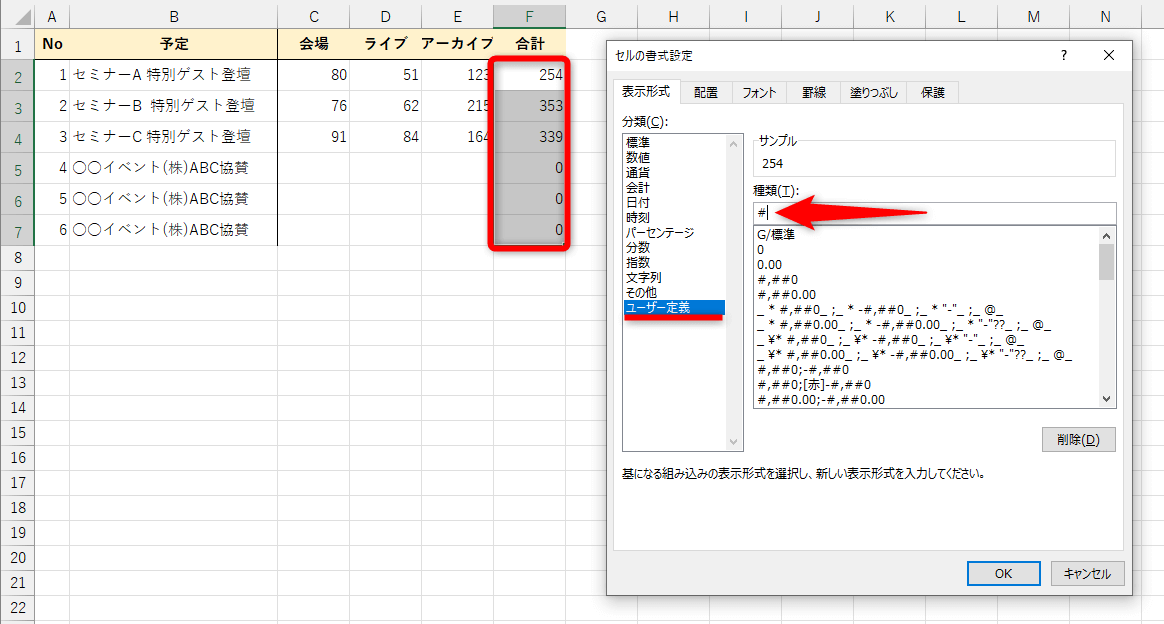Switch to the 配置 tab in the dialog
Screen dimensions: 1164x624
pyautogui.click(x=706, y=91)
